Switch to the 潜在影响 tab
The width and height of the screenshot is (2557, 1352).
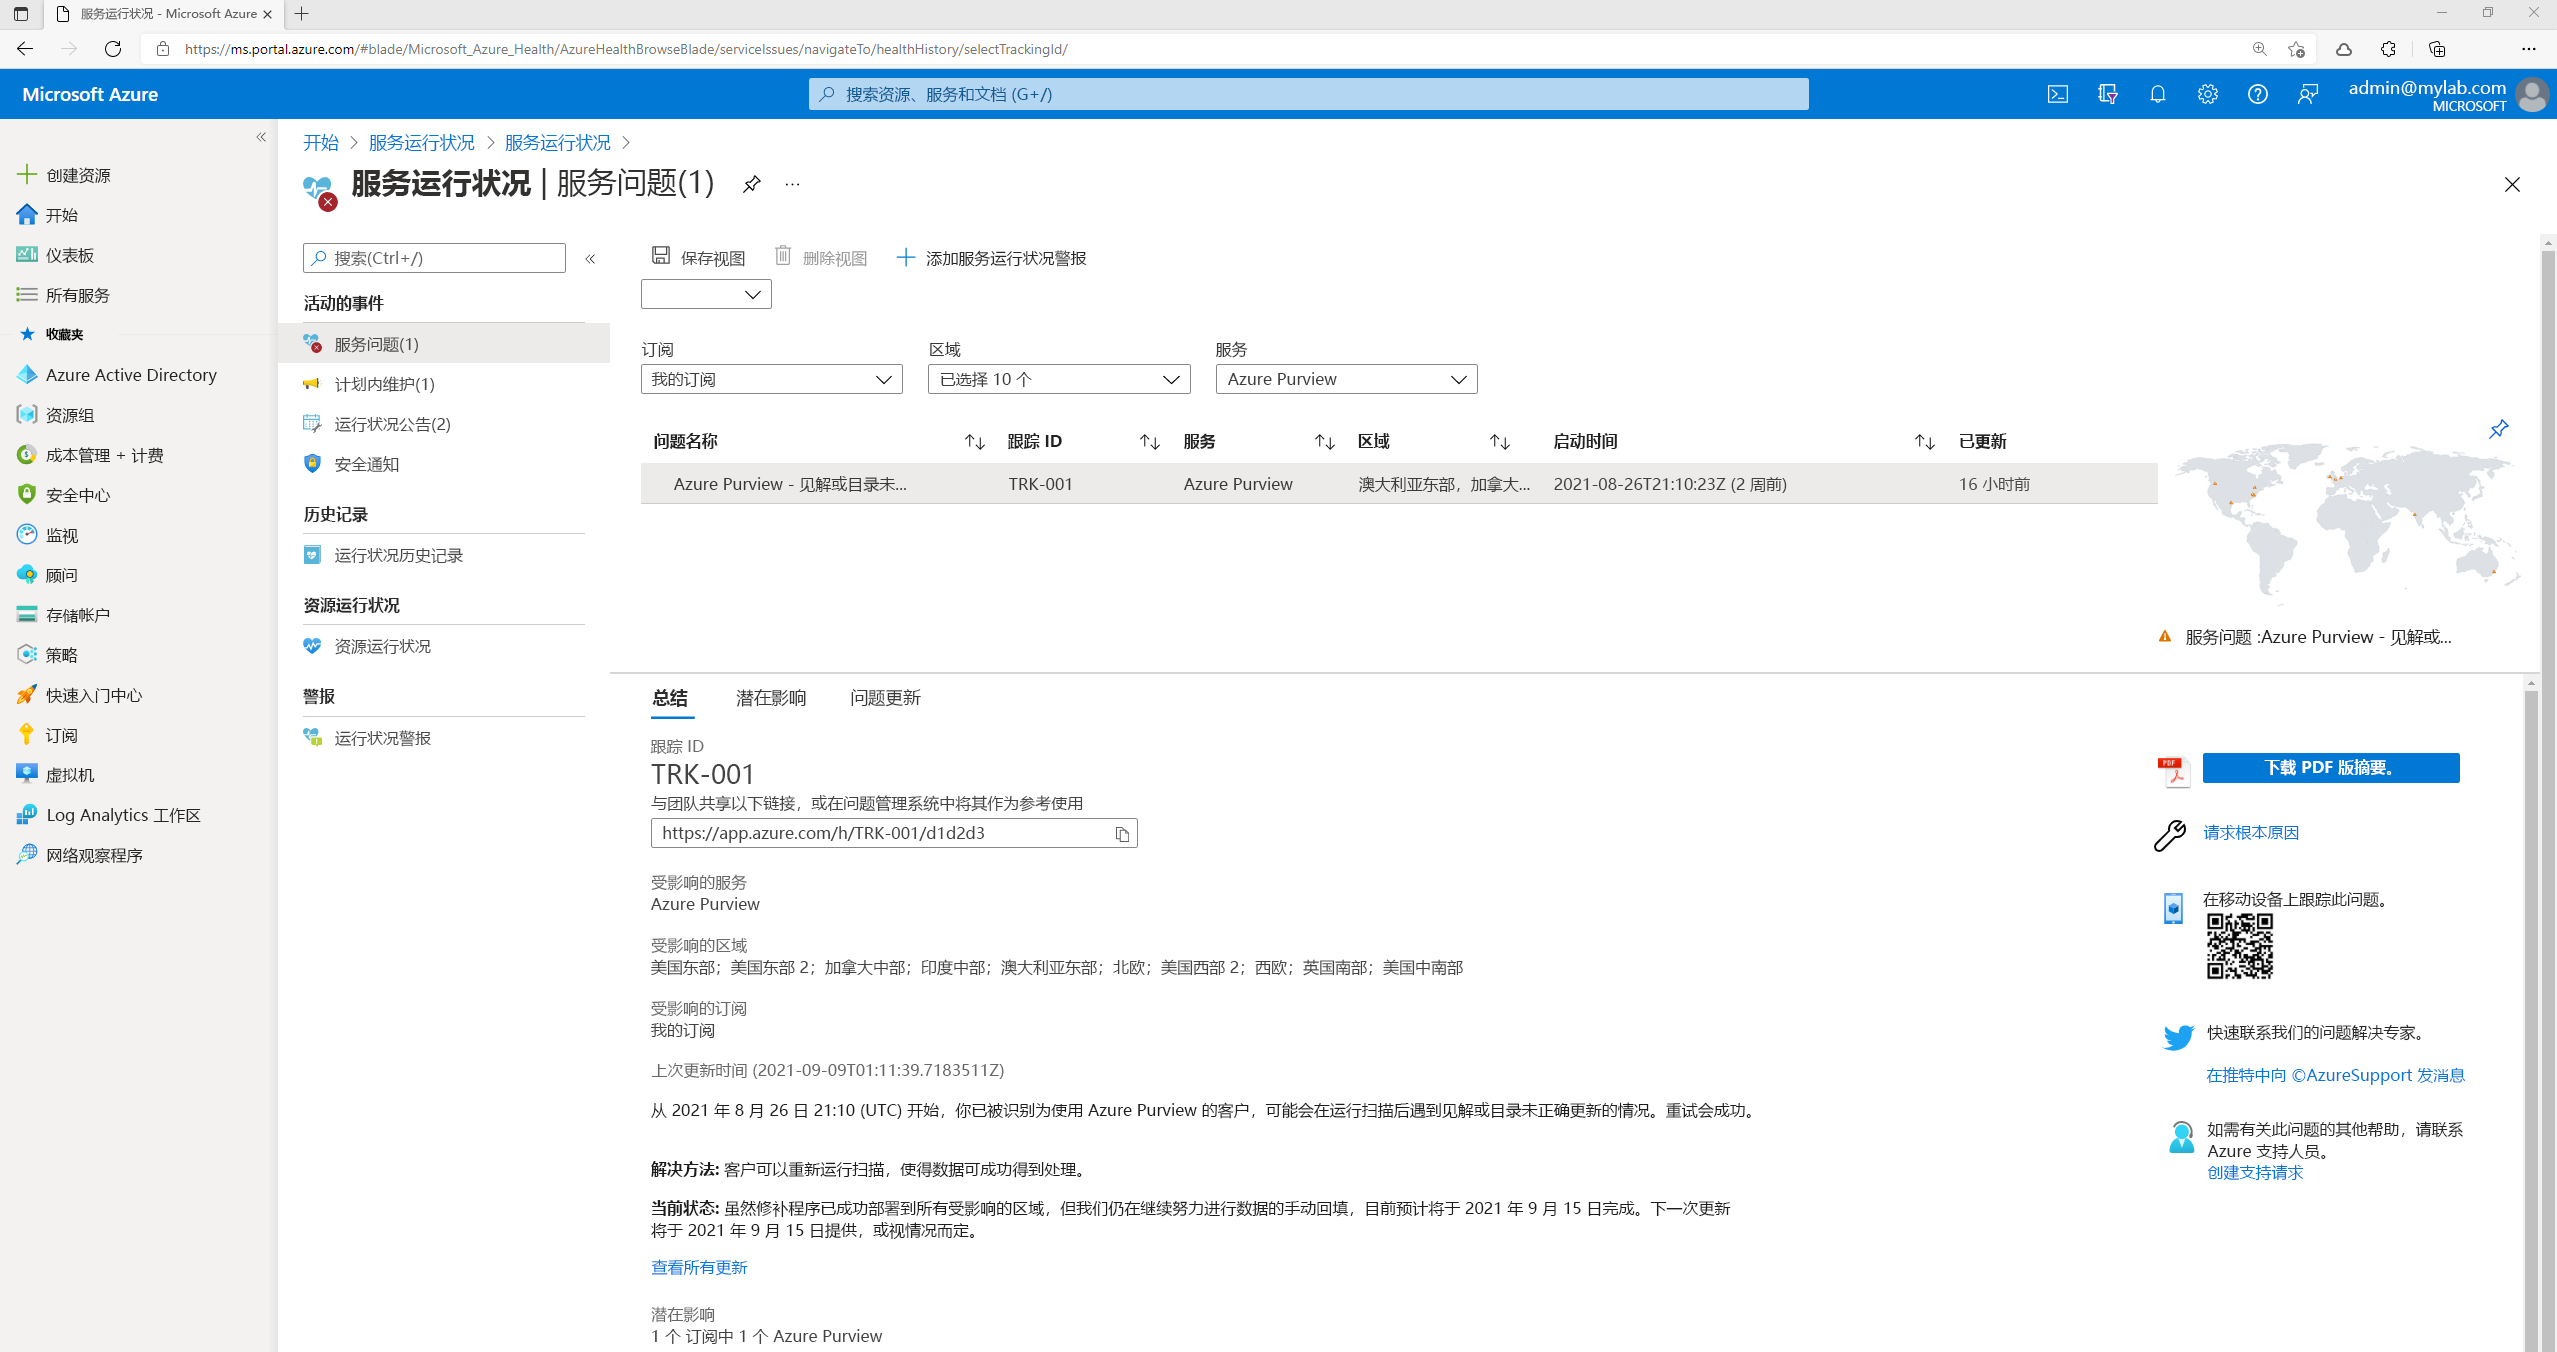point(769,697)
